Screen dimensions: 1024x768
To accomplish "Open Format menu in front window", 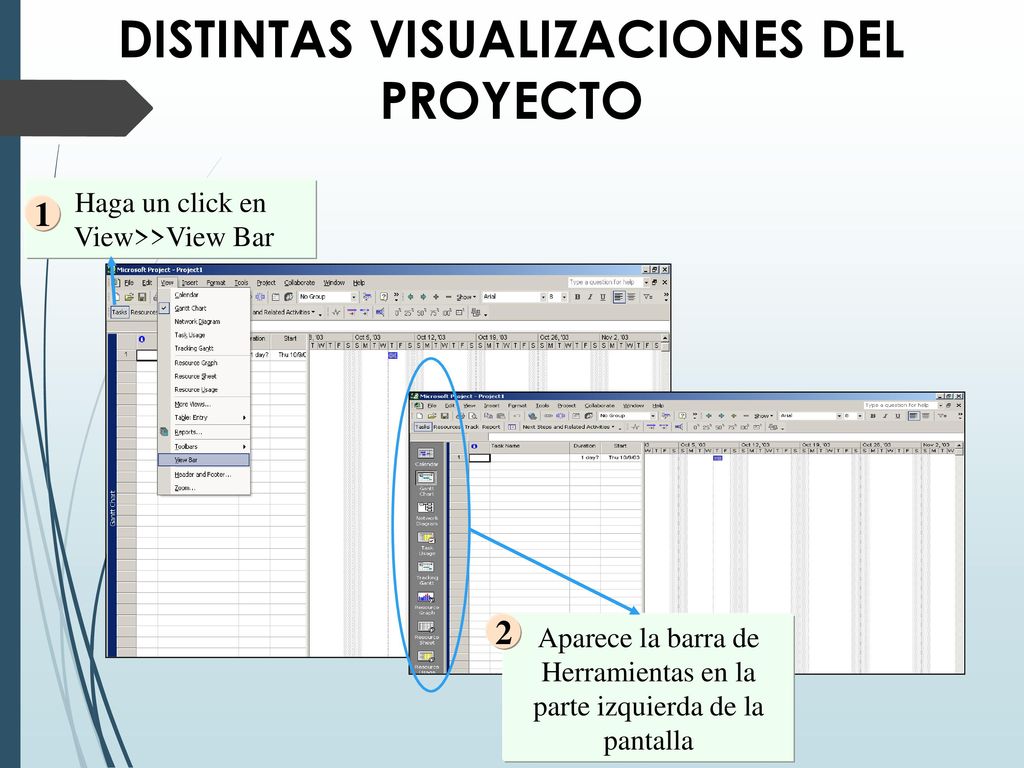I will pos(517,406).
